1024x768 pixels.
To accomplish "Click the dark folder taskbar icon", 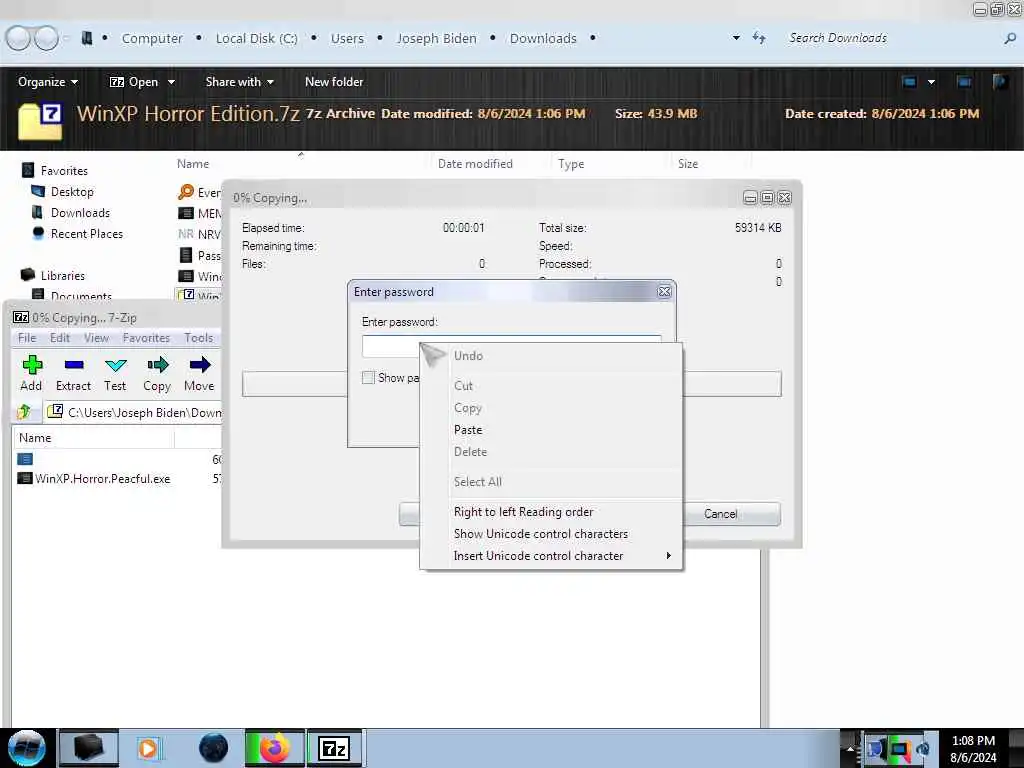I will pos(89,748).
